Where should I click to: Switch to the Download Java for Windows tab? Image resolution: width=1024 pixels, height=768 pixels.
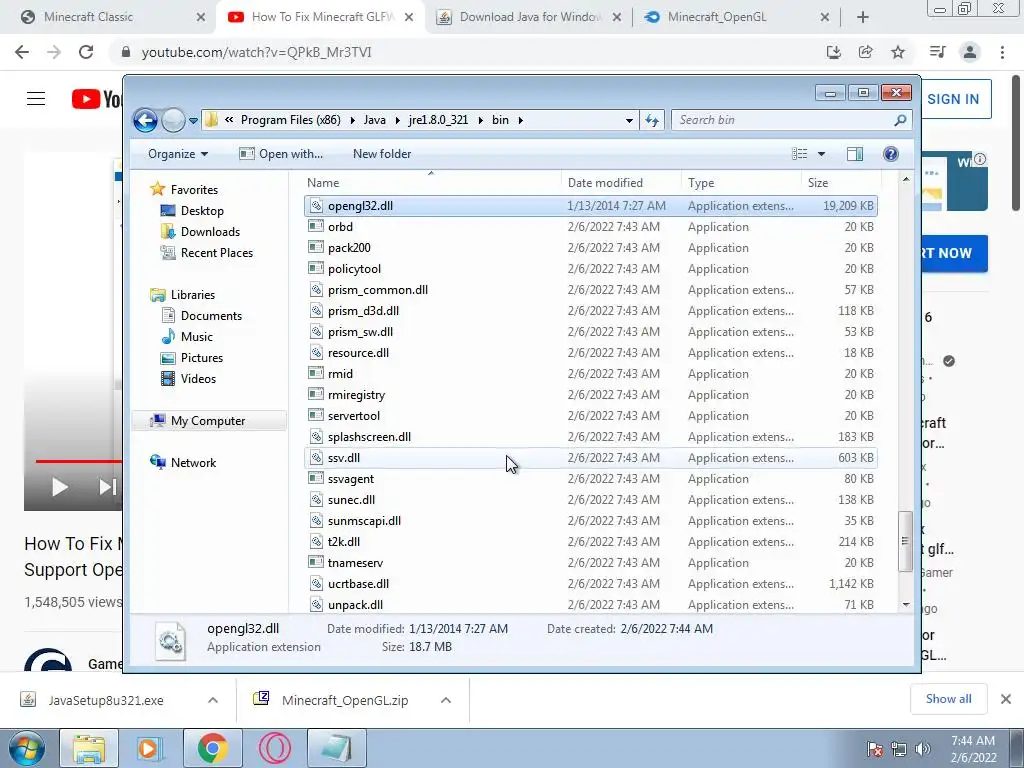pyautogui.click(x=530, y=17)
